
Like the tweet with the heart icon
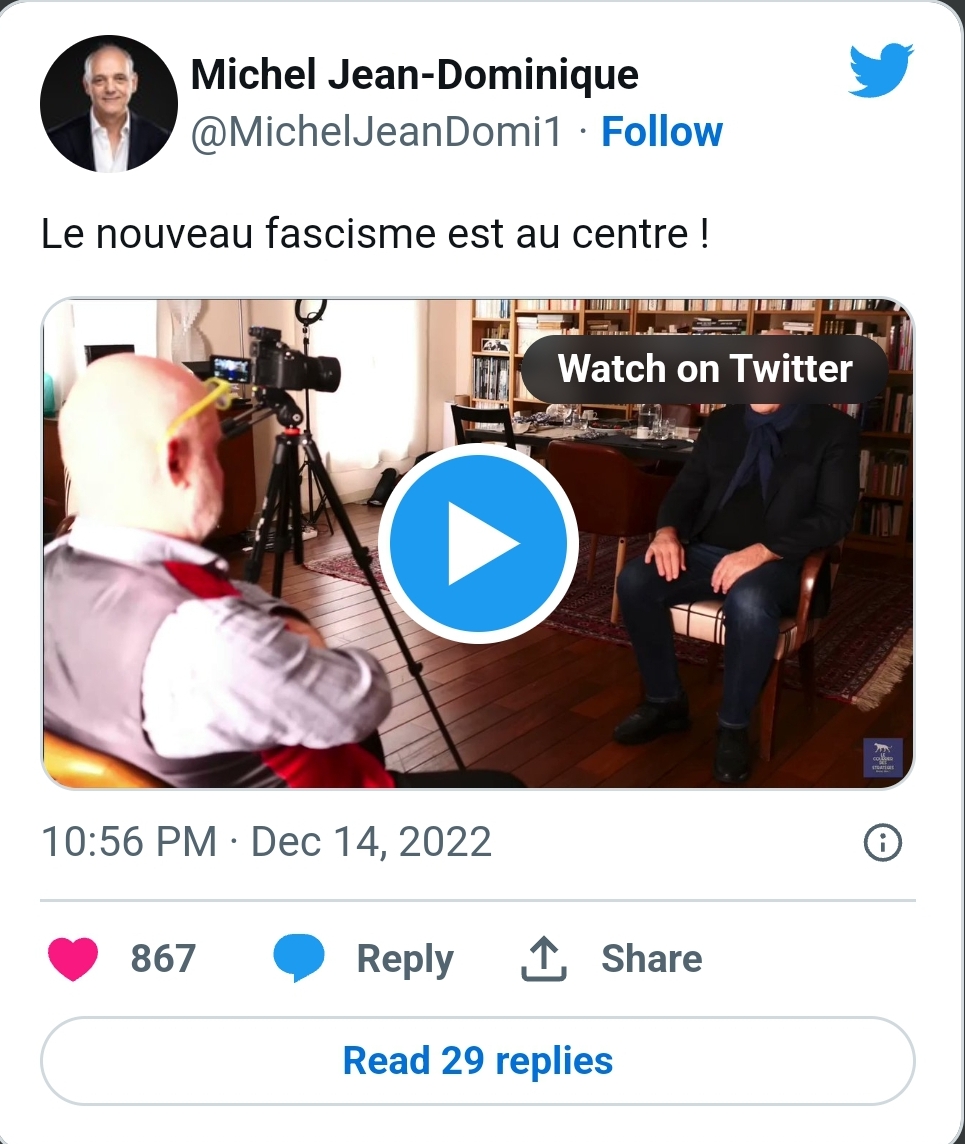click(x=73, y=959)
